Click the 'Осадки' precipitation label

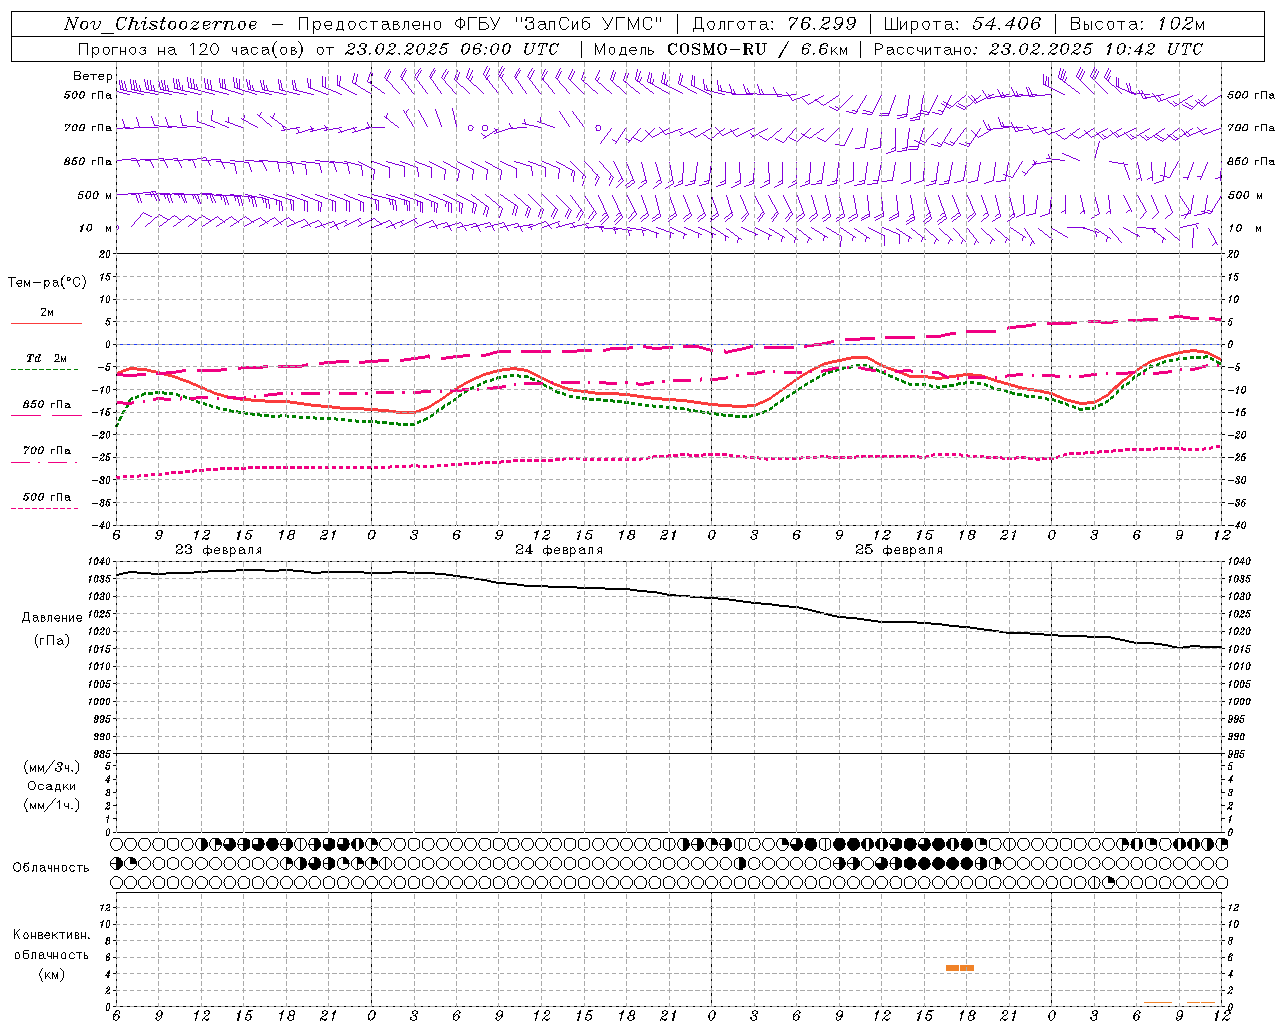(52, 786)
